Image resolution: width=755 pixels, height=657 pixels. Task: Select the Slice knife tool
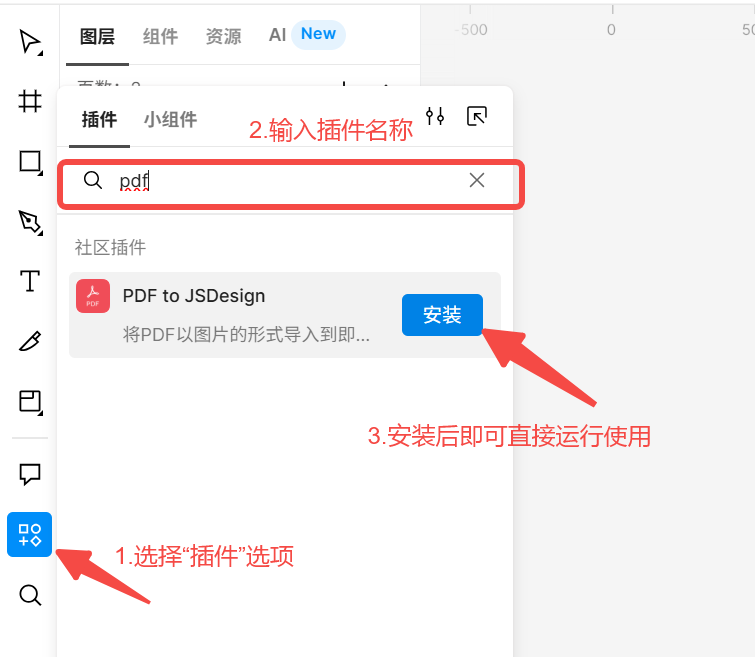[30, 341]
